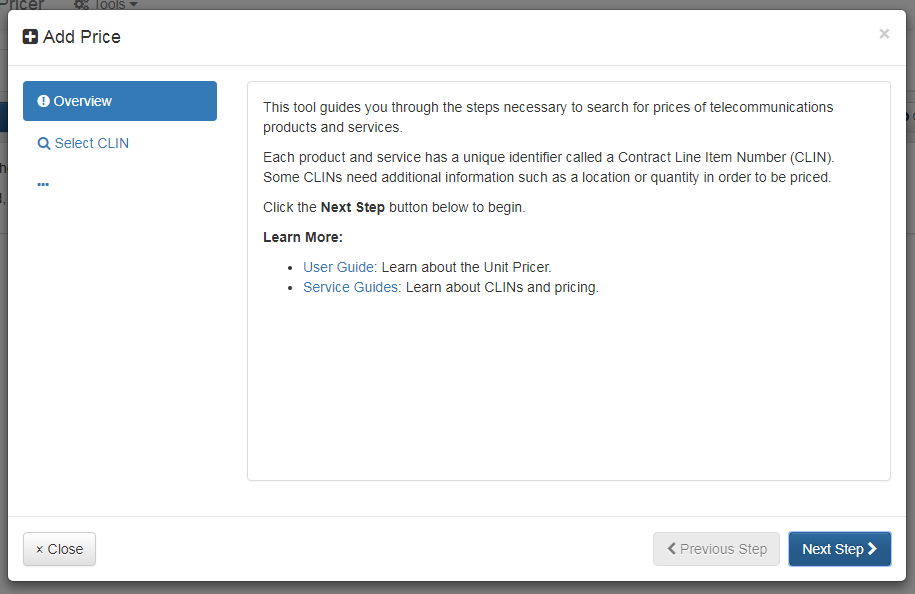This screenshot has width=915, height=594.
Task: Dismiss the dialog with the corner X
Action: [x=884, y=33]
